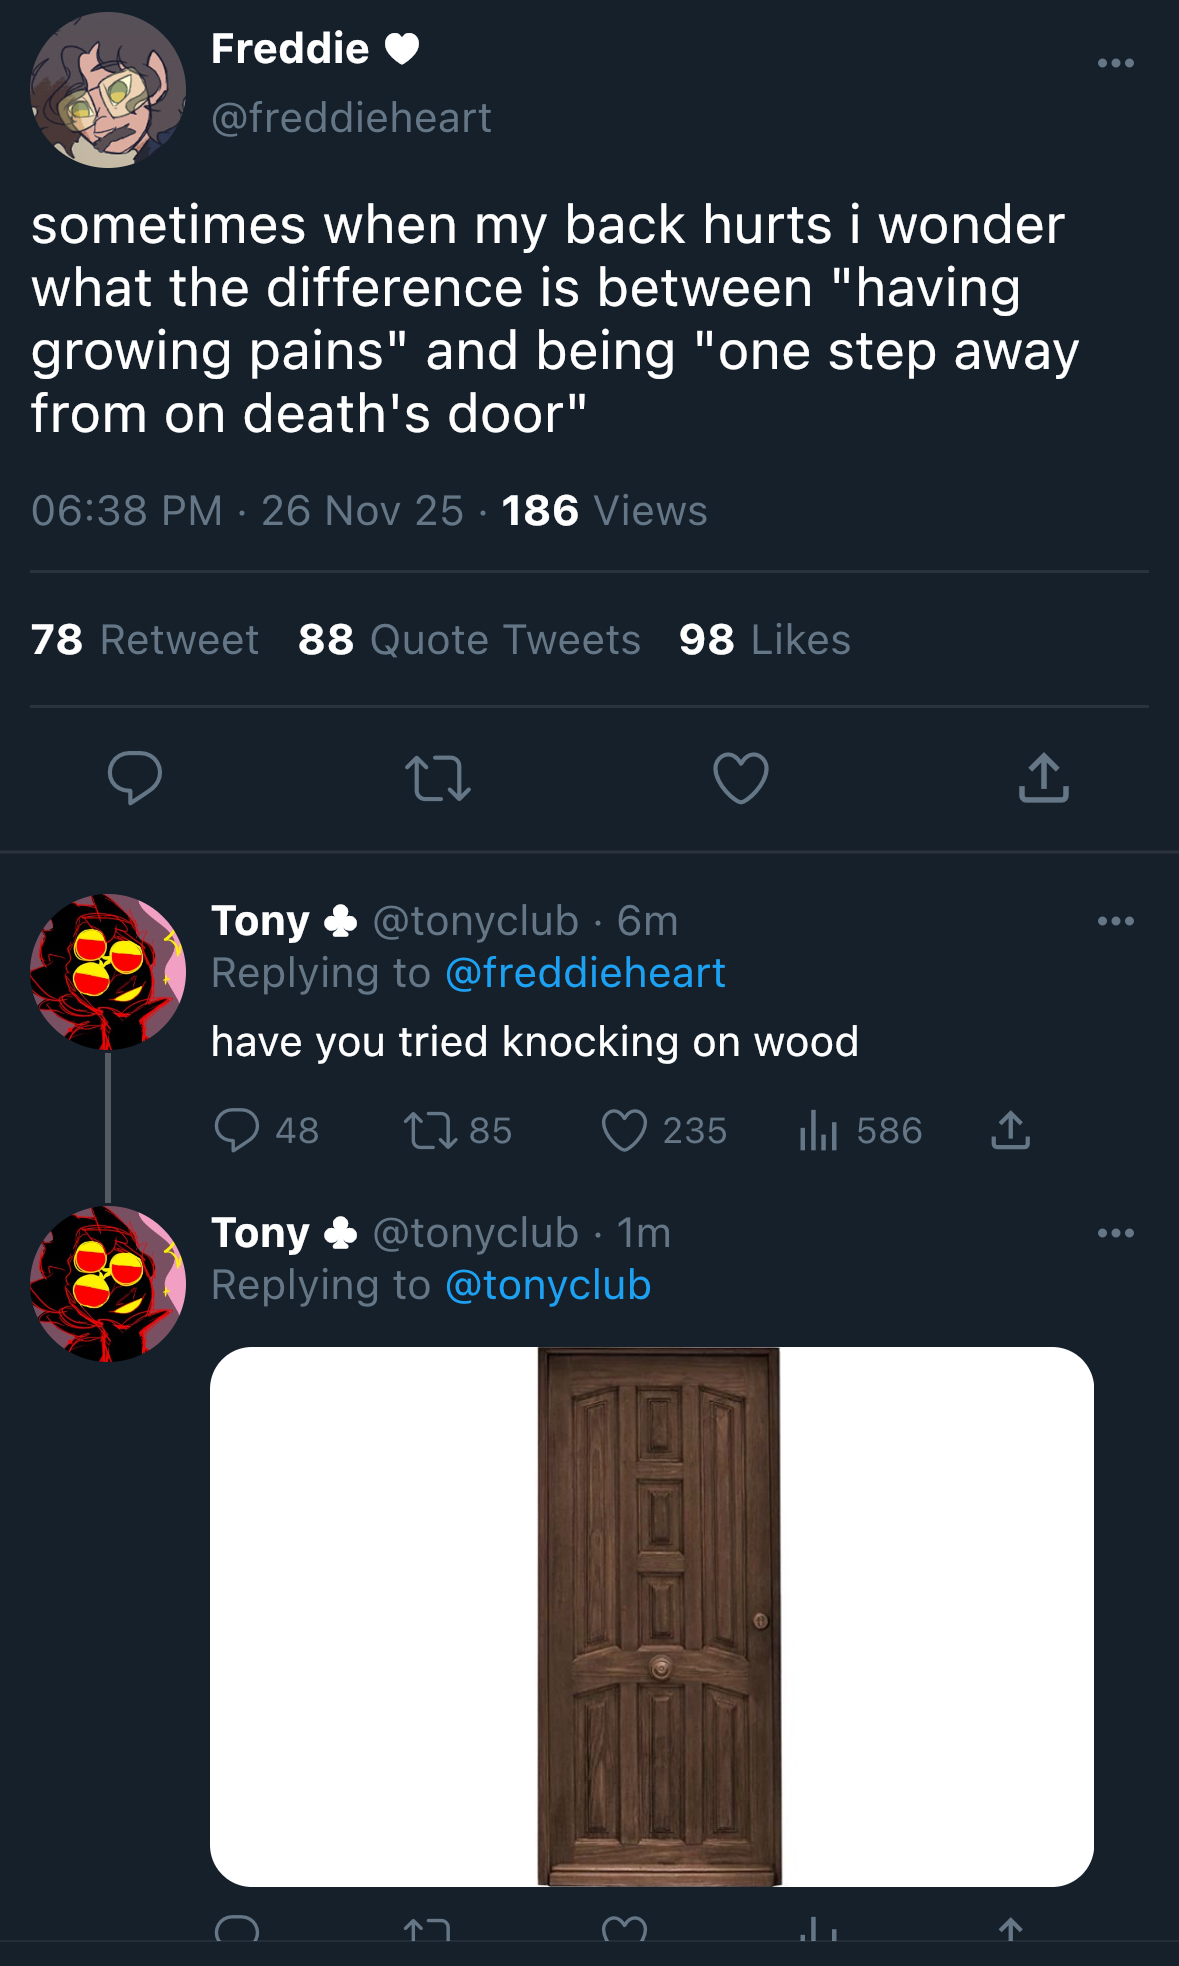1179x1966 pixels.
Task: Open the @tonyclub reply mention link
Action: pyautogui.click(x=548, y=1285)
